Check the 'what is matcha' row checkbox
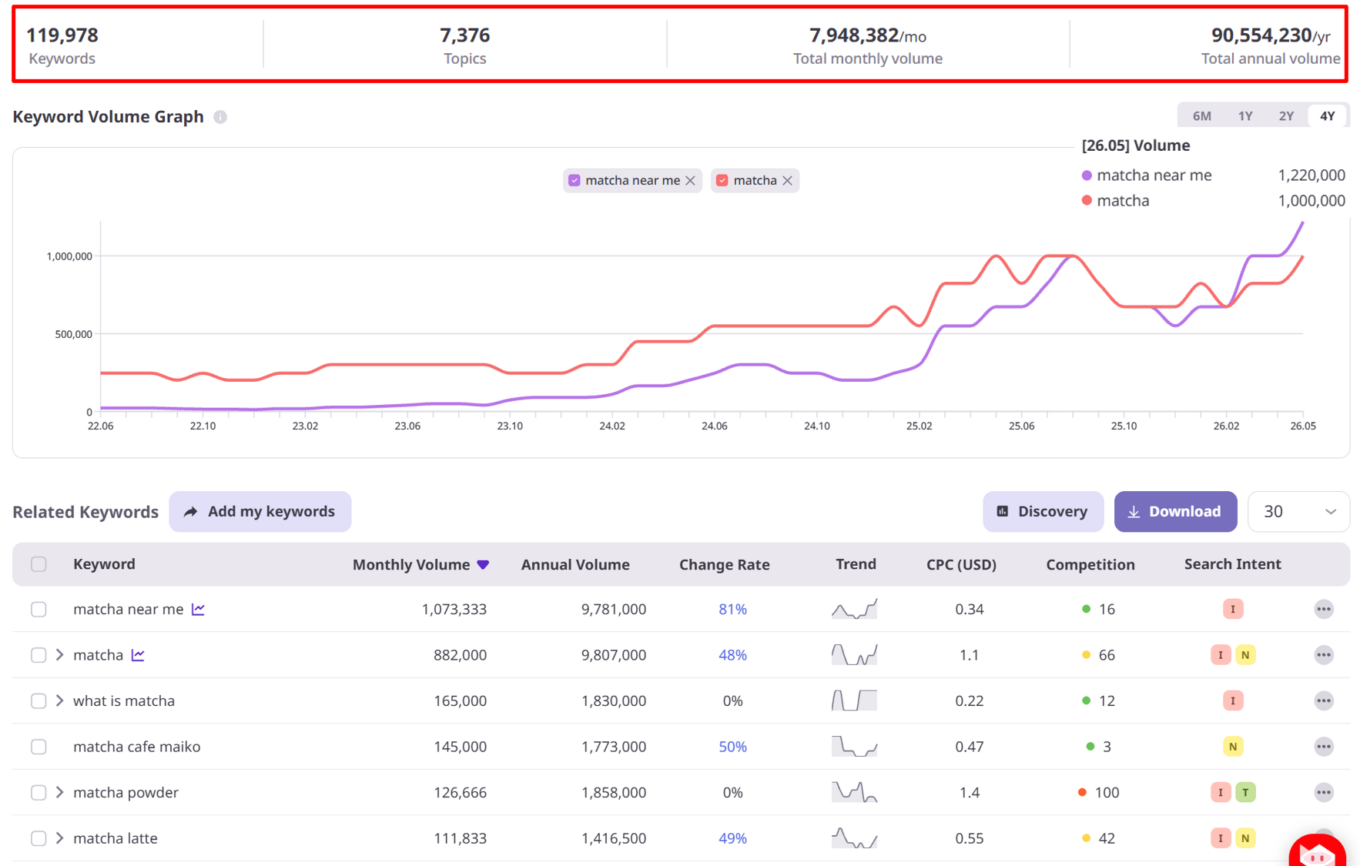The height and width of the screenshot is (866, 1360). coord(39,701)
